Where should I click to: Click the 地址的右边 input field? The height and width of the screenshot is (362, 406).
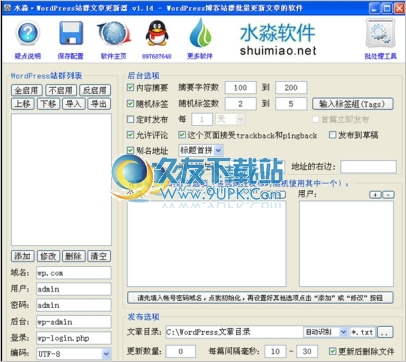pos(368,166)
